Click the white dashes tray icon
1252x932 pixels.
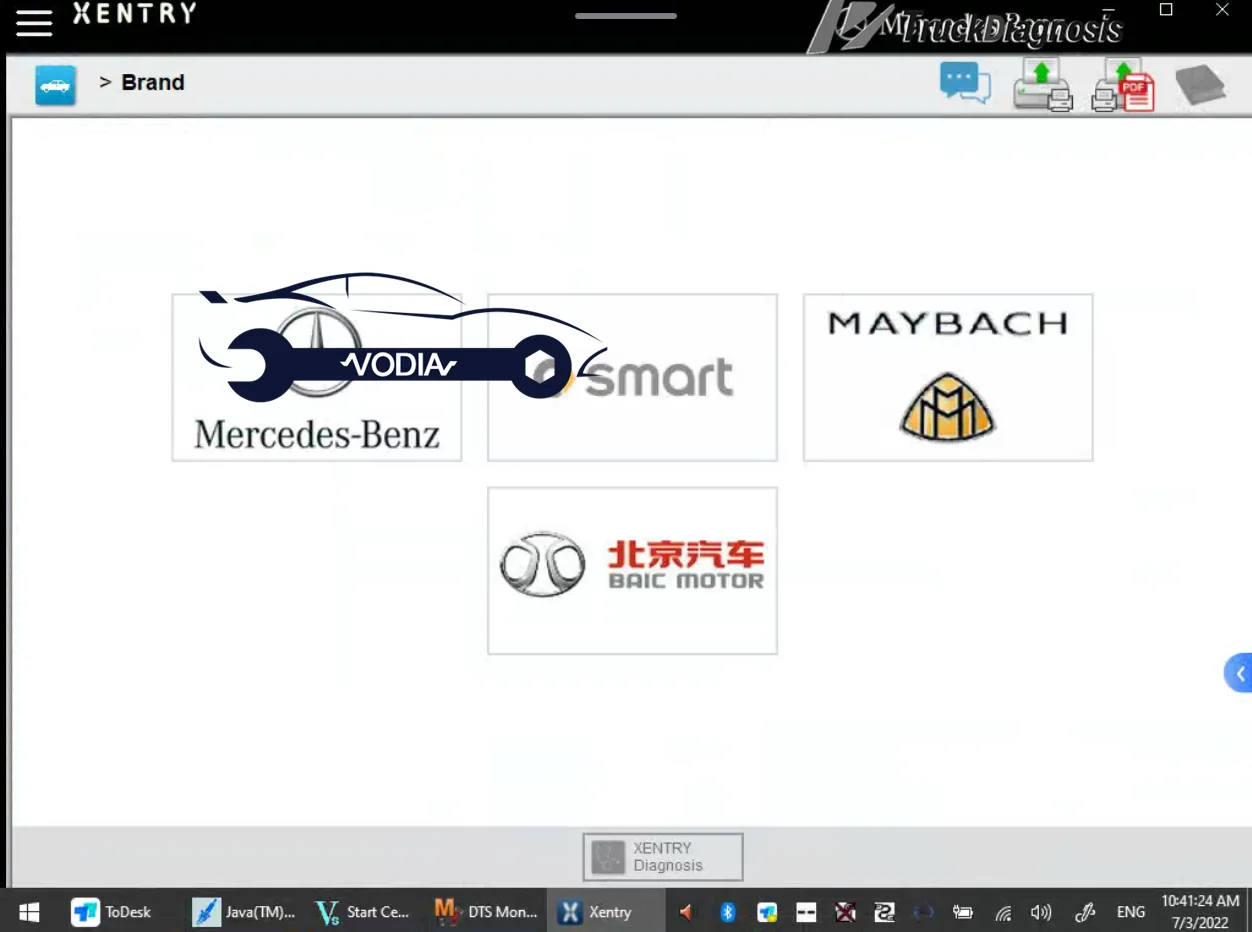click(806, 912)
